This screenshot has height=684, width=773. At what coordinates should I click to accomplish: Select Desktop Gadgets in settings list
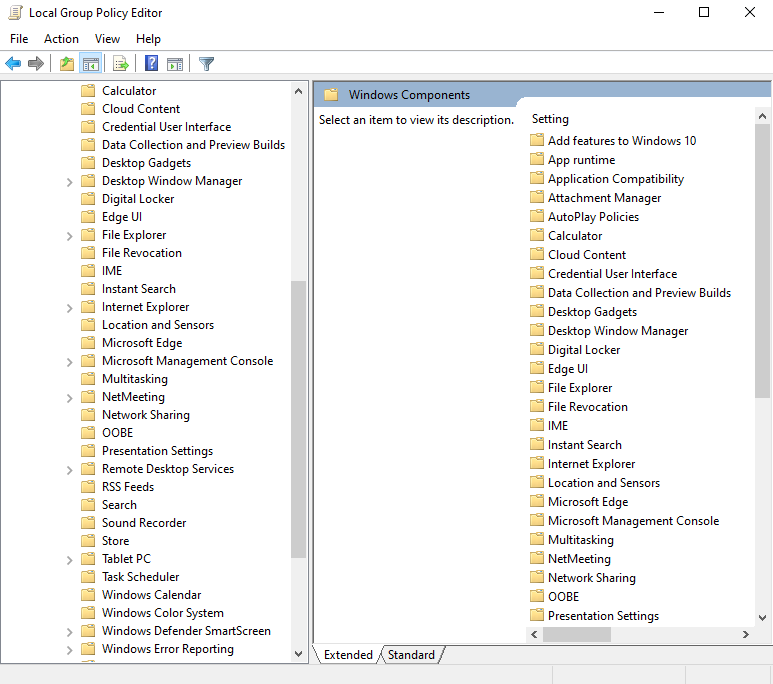click(x=592, y=312)
